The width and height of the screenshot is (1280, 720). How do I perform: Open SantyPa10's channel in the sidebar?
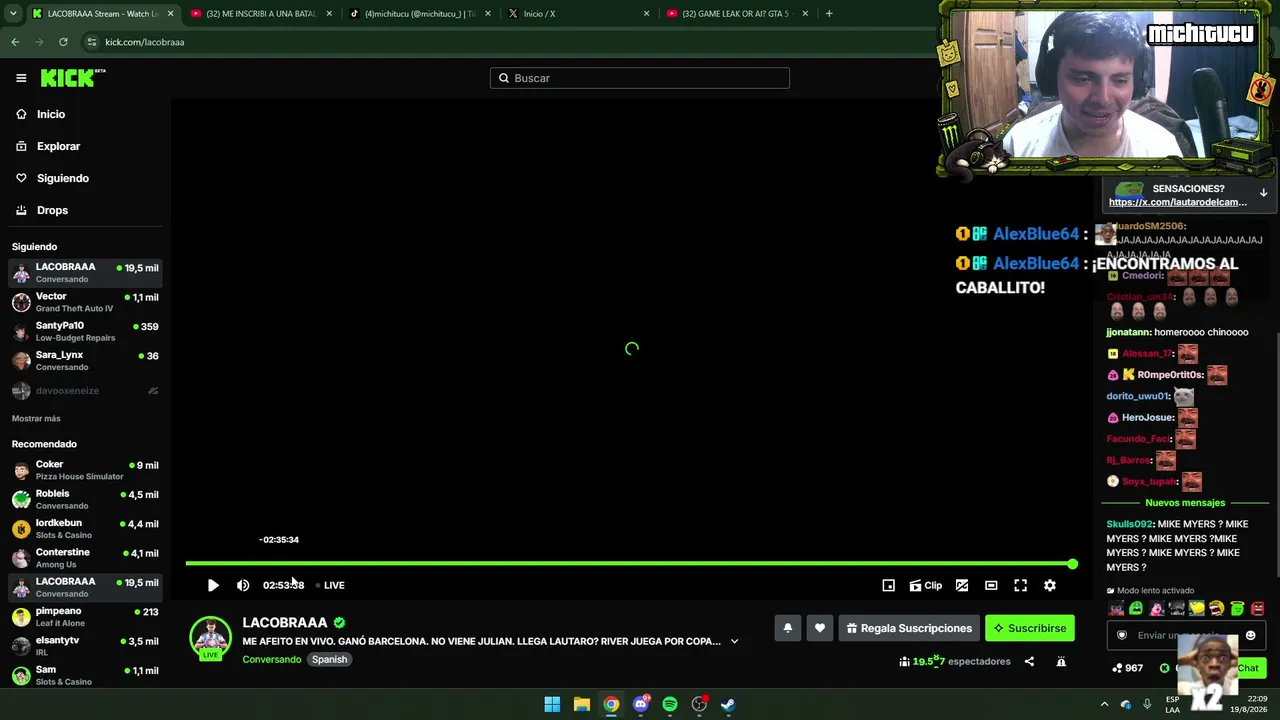pyautogui.click(x=85, y=331)
